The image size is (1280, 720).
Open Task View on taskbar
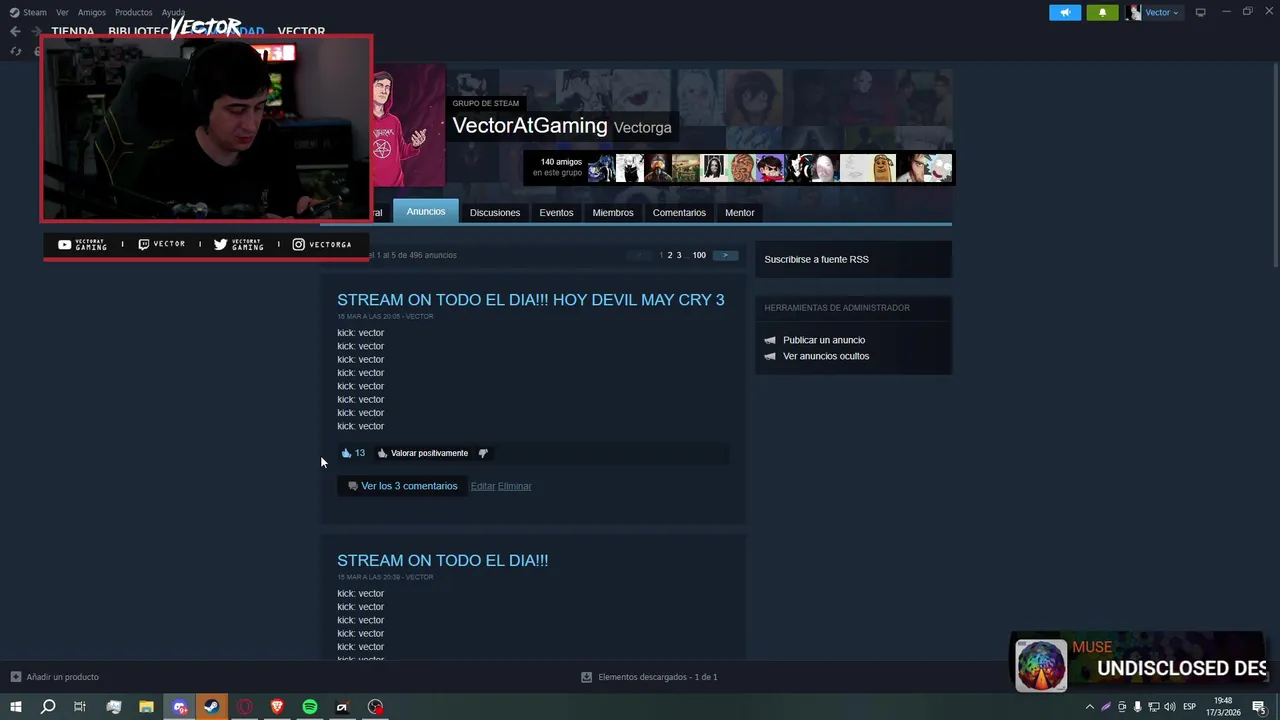coord(80,707)
